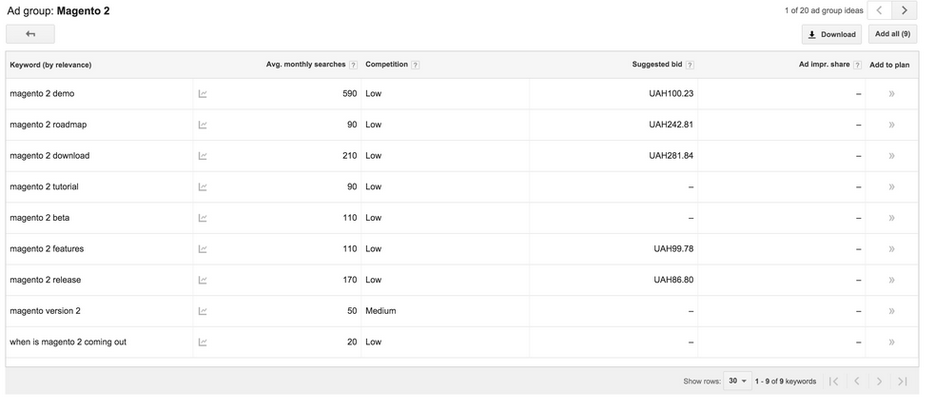927x399 pixels.
Task: Select keyword when is magento 2 coming out
Action: click(x=68, y=342)
